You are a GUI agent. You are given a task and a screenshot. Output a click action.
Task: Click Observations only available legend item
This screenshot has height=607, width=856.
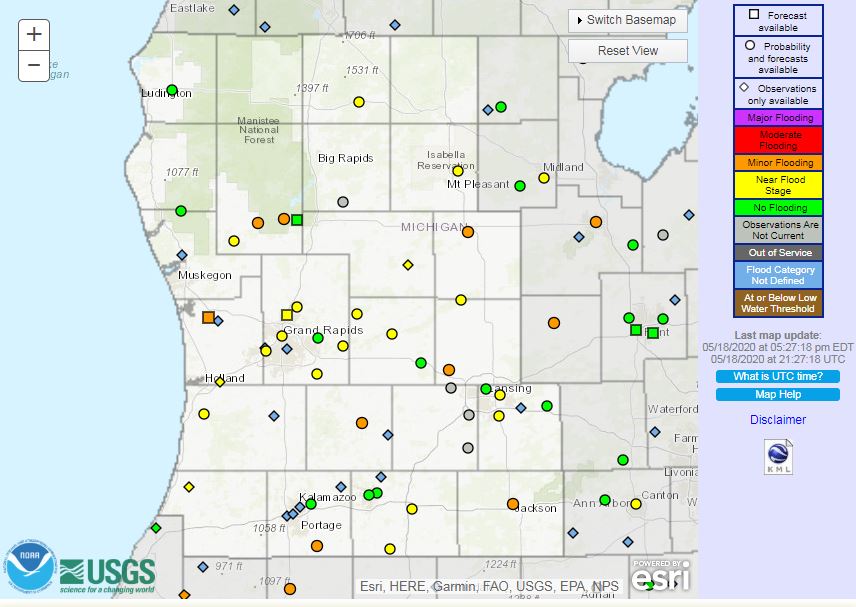pyautogui.click(x=778, y=94)
